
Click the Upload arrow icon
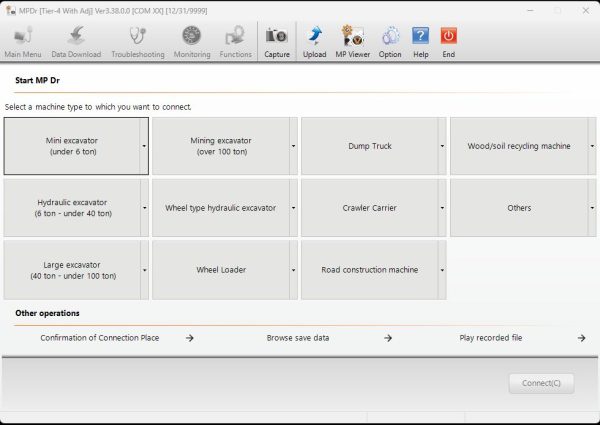click(315, 41)
